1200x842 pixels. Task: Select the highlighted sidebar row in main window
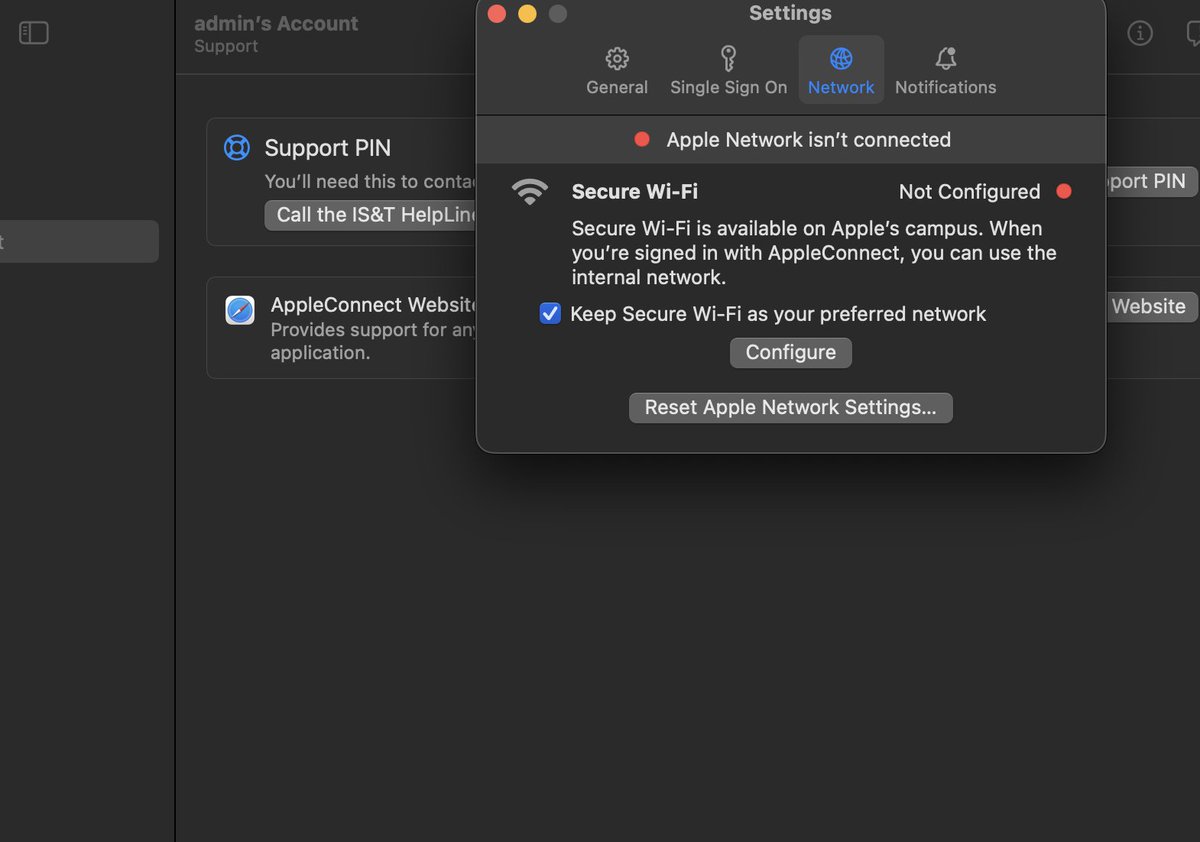pyautogui.click(x=79, y=241)
